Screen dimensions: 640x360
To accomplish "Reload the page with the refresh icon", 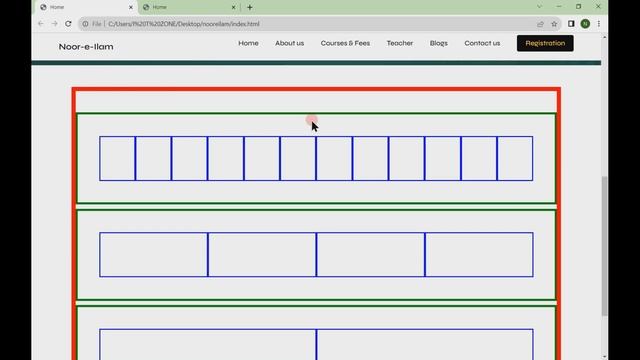I will [68, 24].
